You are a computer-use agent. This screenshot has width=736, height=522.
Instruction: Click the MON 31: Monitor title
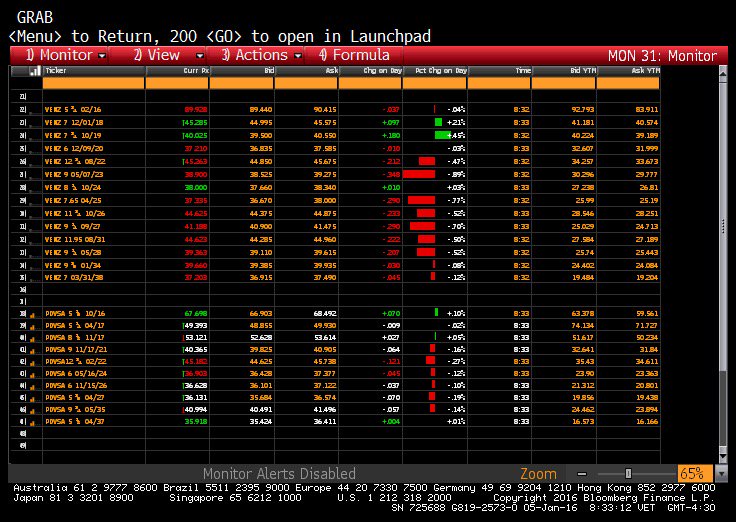[662, 56]
